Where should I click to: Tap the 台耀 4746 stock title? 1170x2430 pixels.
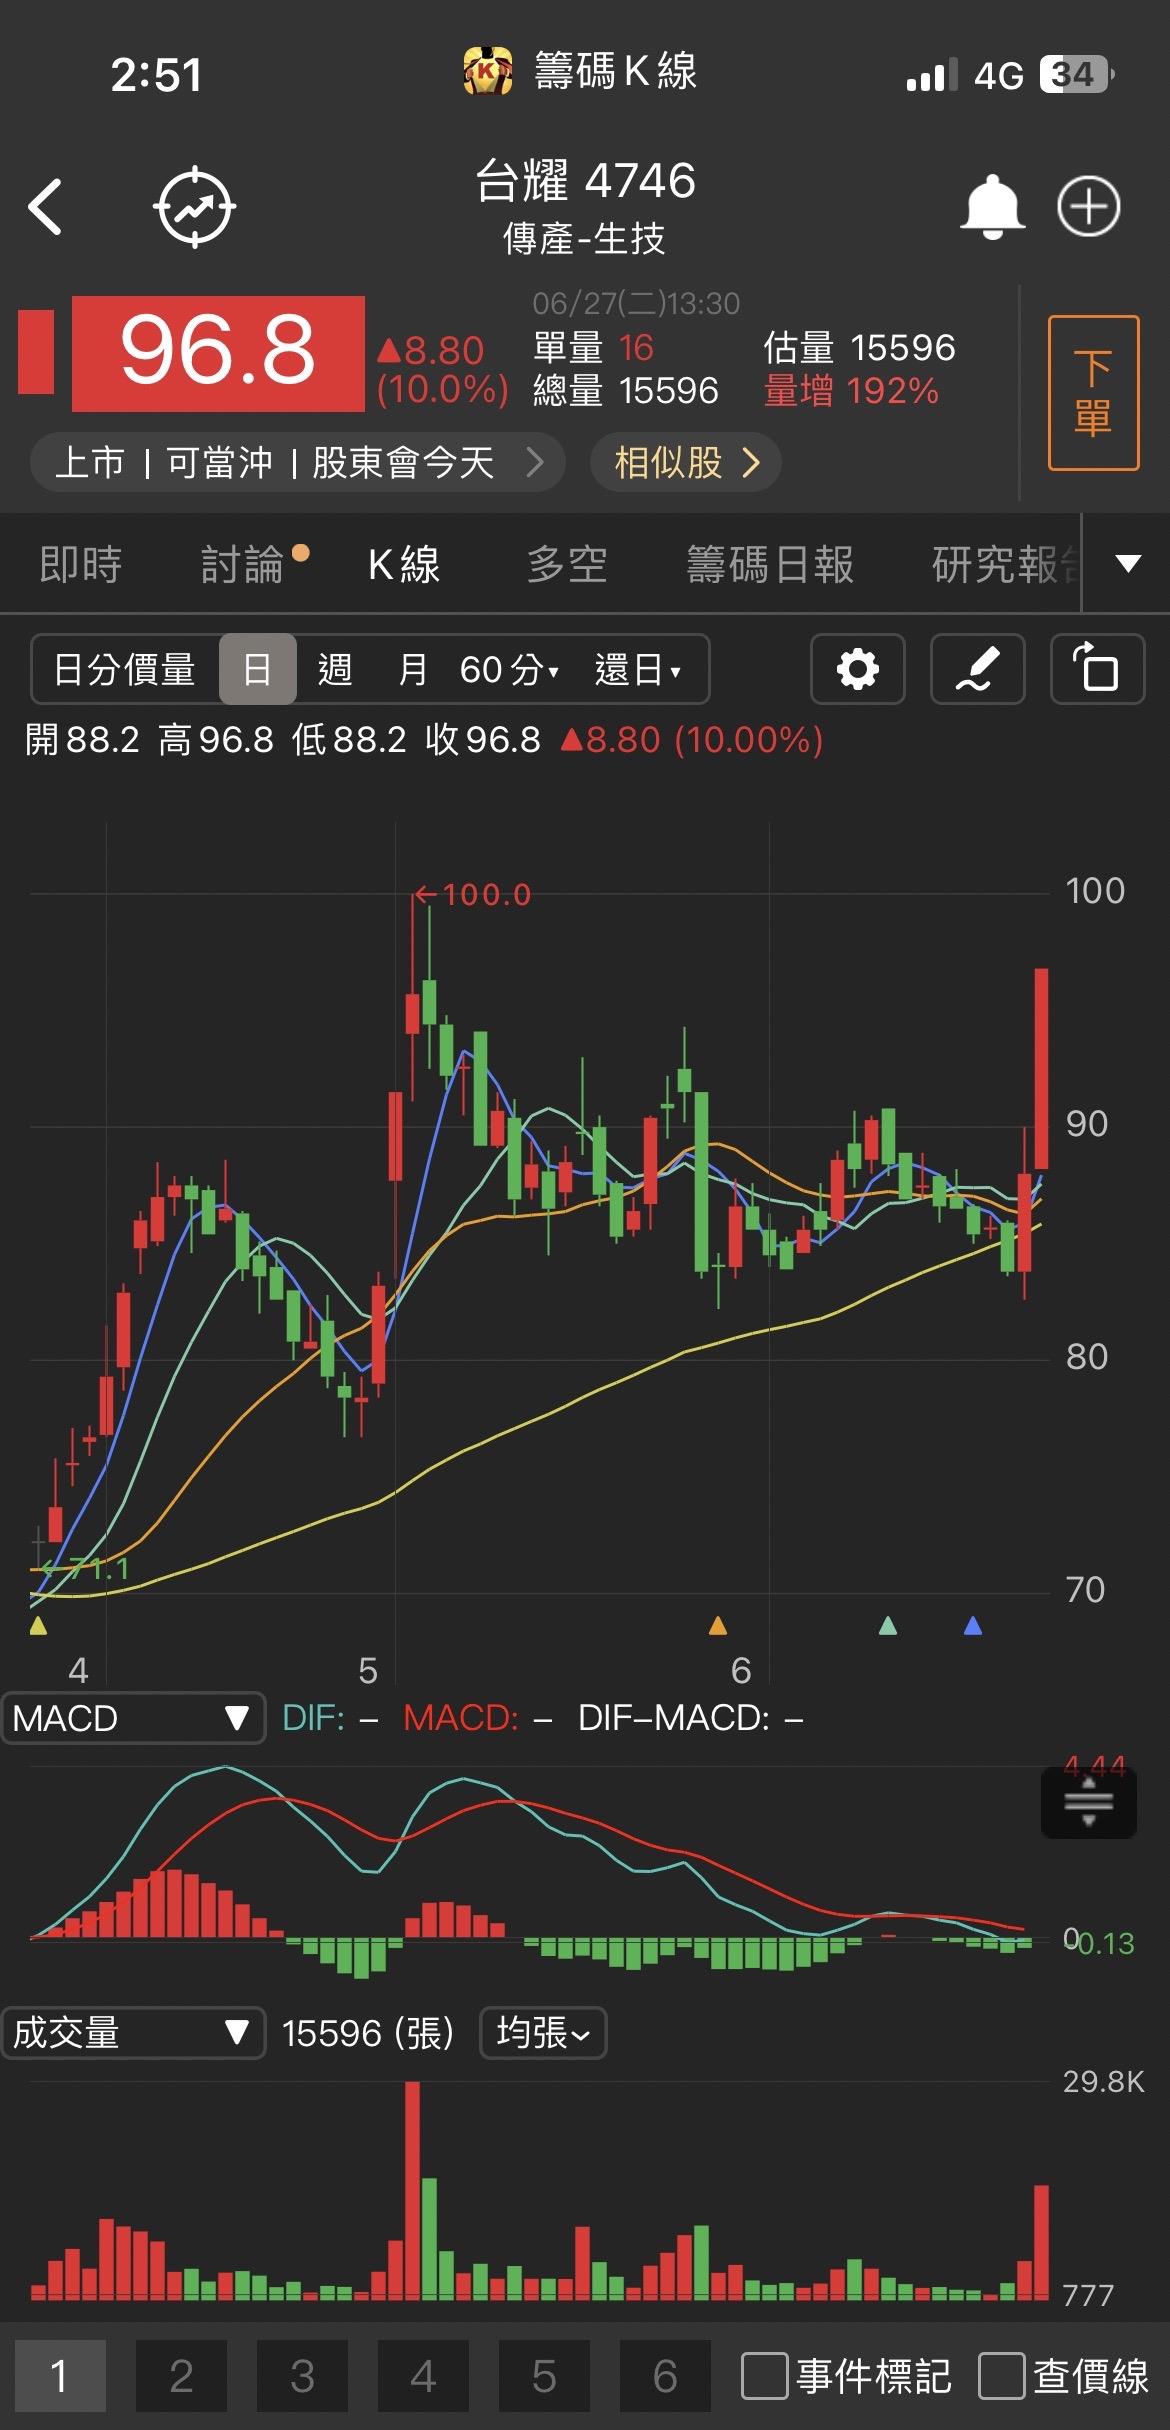click(585, 181)
